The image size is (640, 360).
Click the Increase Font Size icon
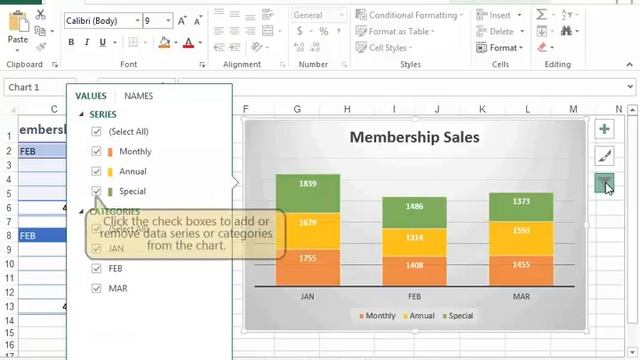click(x=182, y=20)
